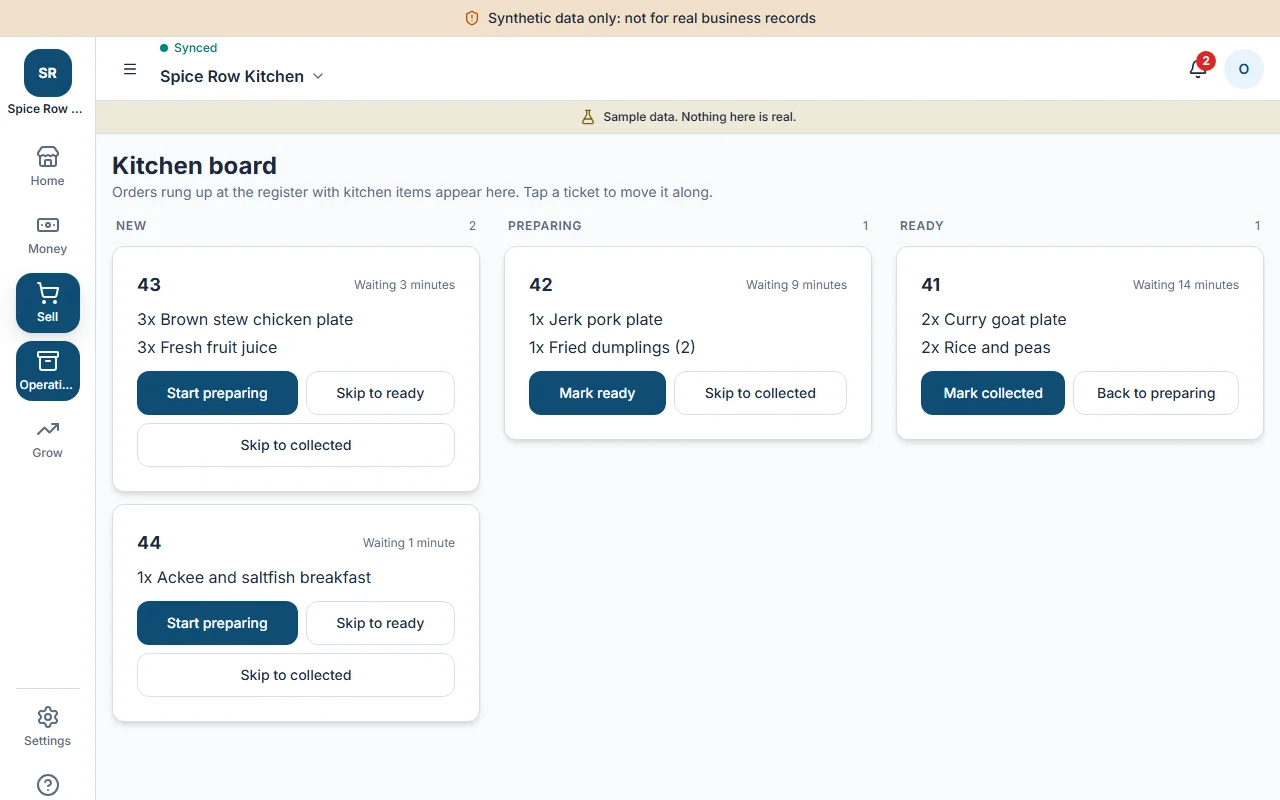Image resolution: width=1280 pixels, height=800 pixels.
Task: Click '3x Fresh fruit juice' item
Action: pyautogui.click(x=207, y=348)
